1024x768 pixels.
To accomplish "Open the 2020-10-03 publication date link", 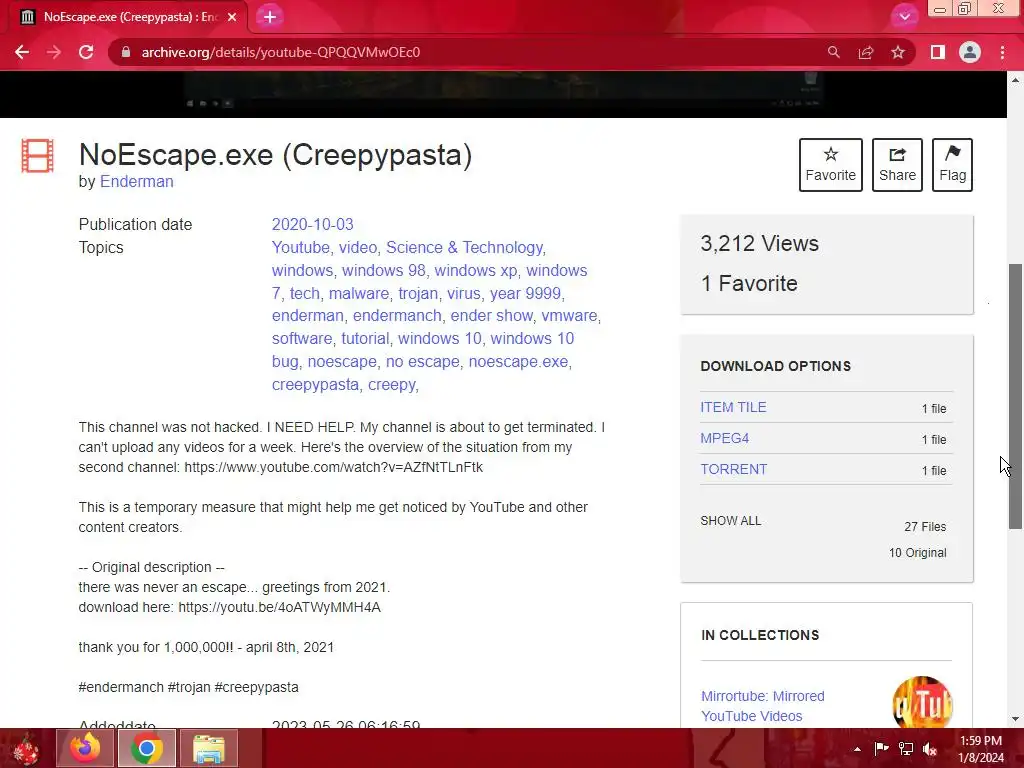I will click(x=312, y=225).
